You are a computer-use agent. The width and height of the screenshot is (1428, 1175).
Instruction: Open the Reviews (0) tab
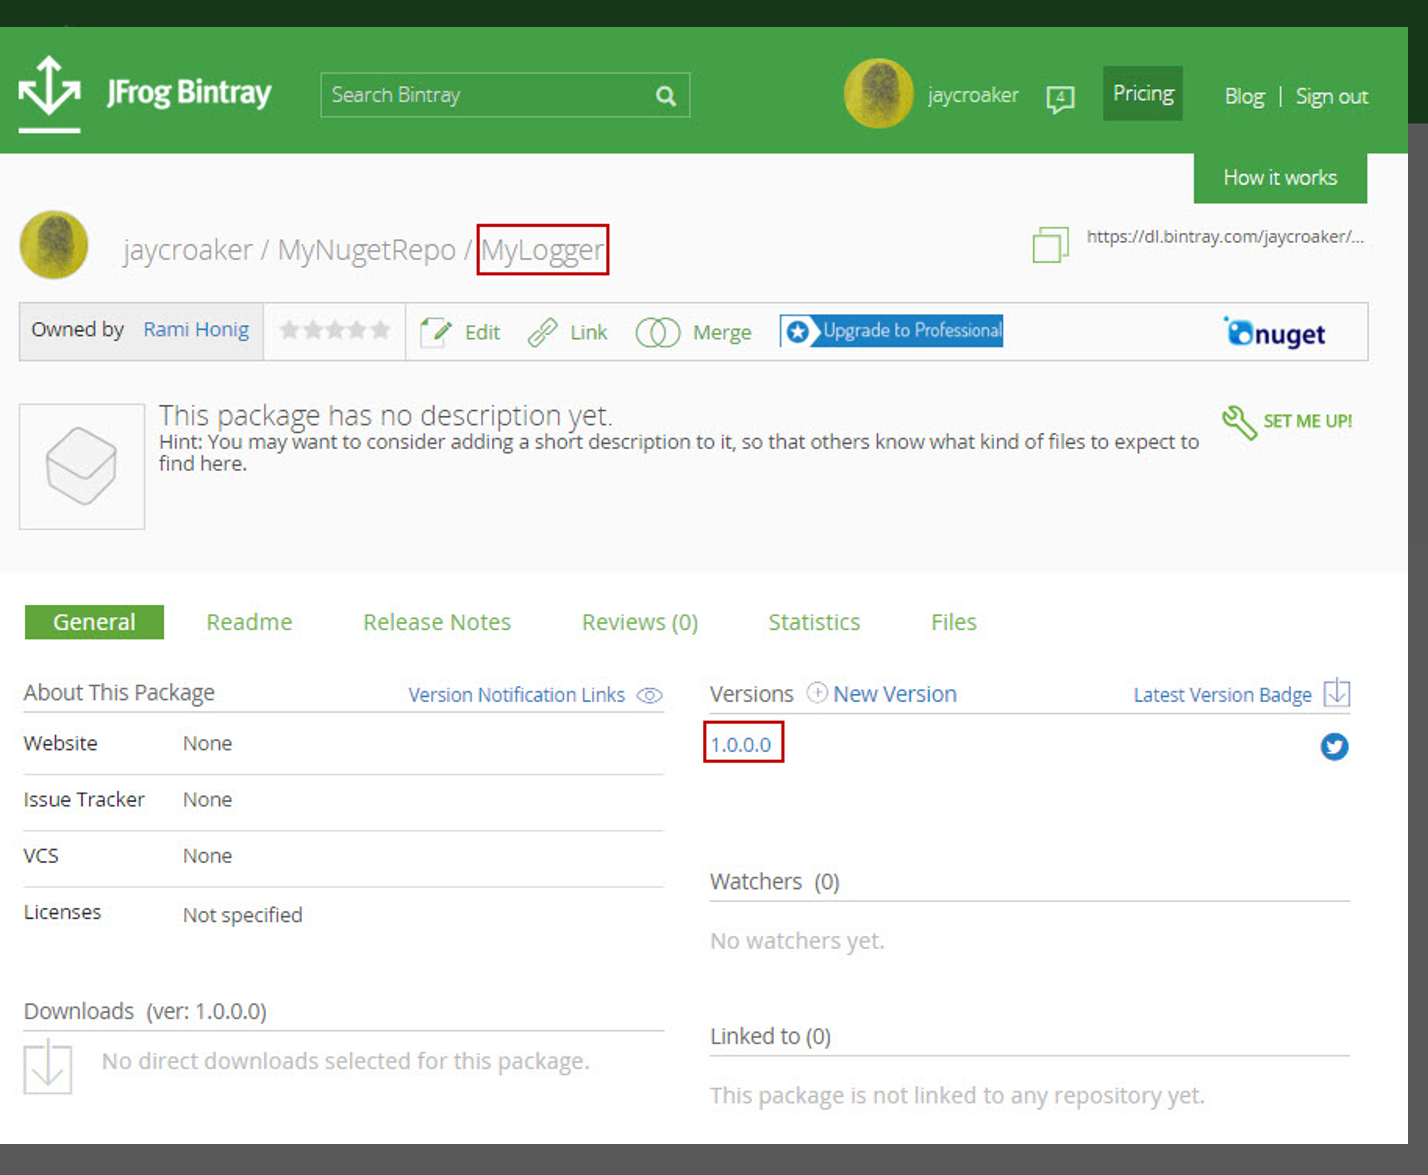pyautogui.click(x=640, y=622)
